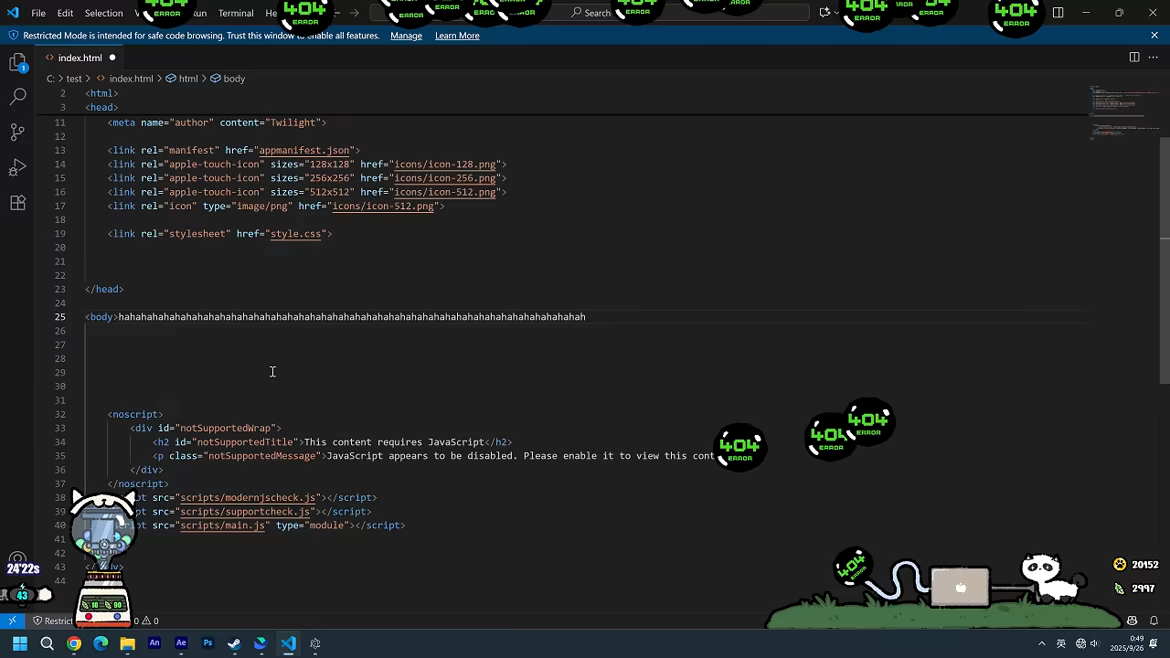
Task: Open the Source Control view
Action: [18, 132]
